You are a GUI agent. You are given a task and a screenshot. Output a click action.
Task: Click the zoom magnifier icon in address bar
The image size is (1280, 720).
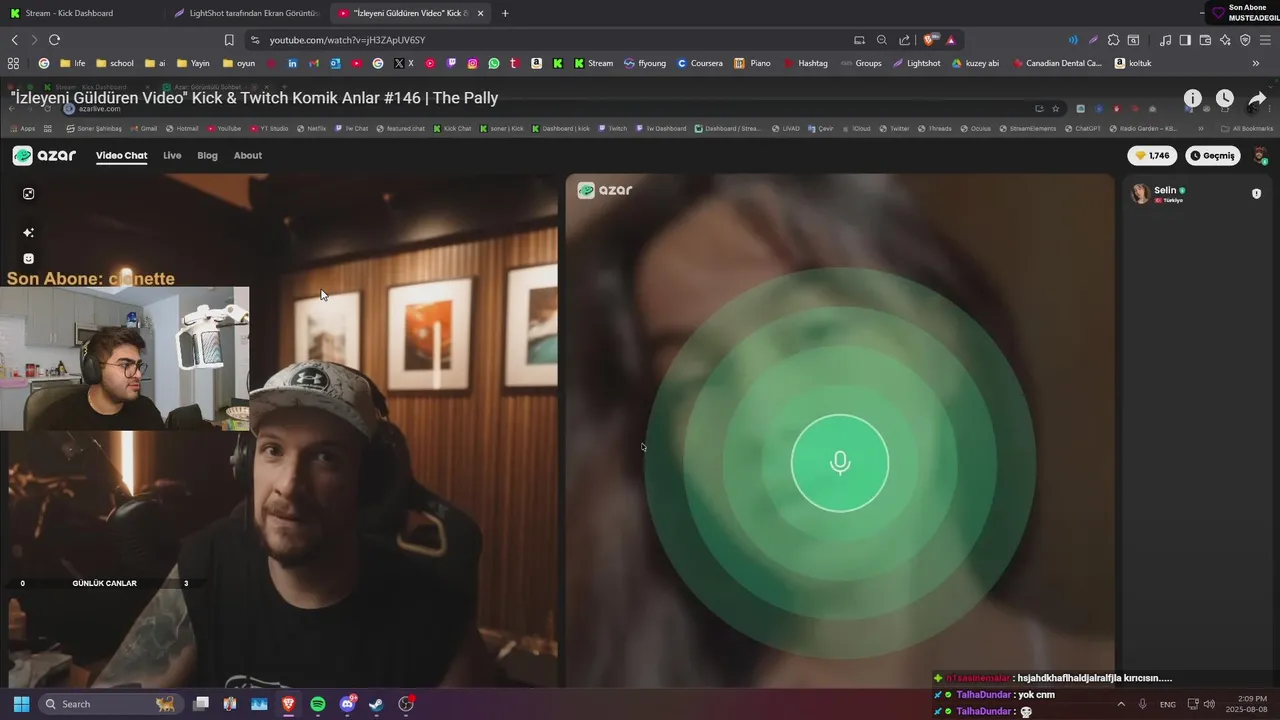tap(881, 40)
